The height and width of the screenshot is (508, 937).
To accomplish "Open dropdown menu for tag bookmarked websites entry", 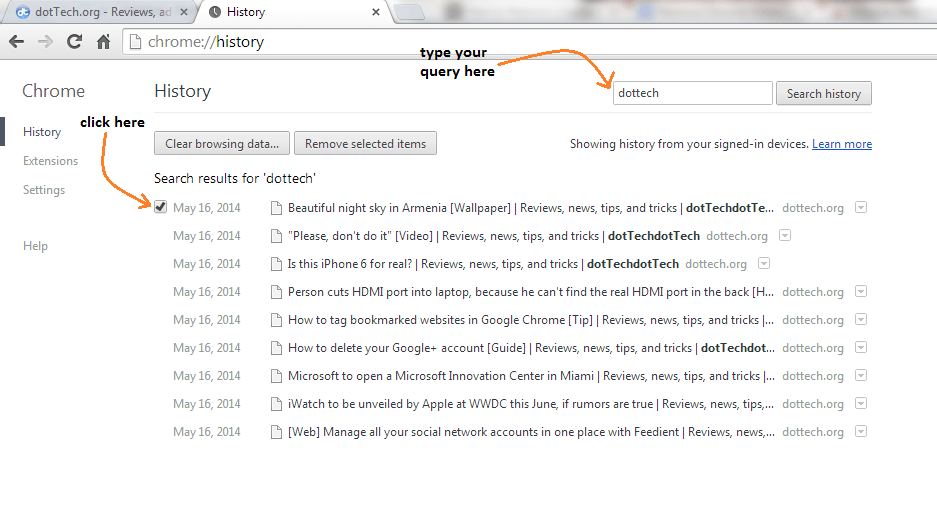I will (x=861, y=320).
